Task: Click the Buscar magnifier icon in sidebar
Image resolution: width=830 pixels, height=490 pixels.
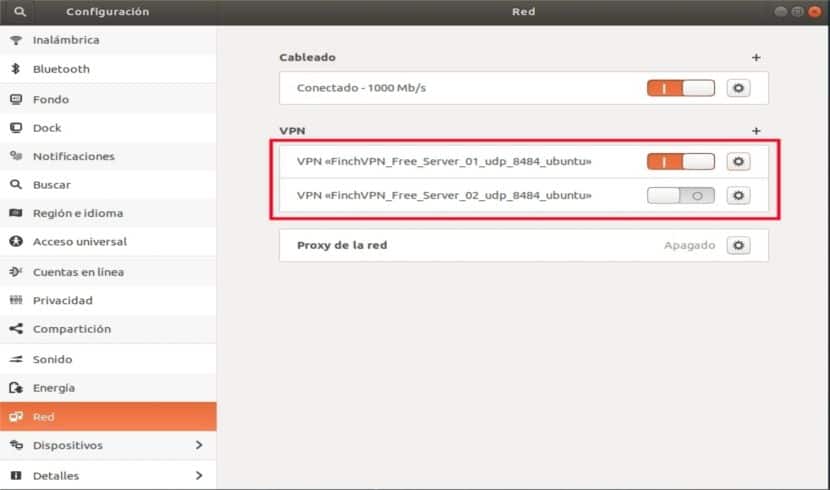Action: pyautogui.click(x=16, y=184)
